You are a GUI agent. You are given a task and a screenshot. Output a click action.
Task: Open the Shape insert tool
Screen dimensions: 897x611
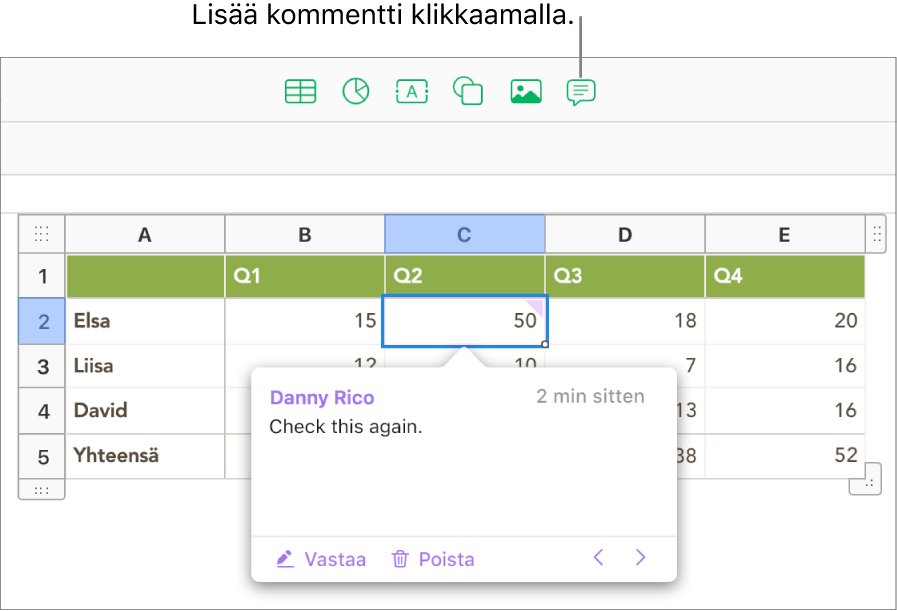[x=468, y=92]
